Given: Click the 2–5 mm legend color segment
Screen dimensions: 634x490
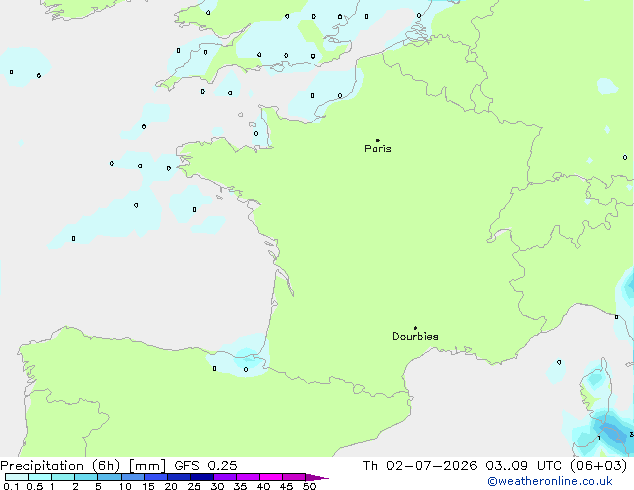Looking at the screenshot, I should [x=86, y=477].
